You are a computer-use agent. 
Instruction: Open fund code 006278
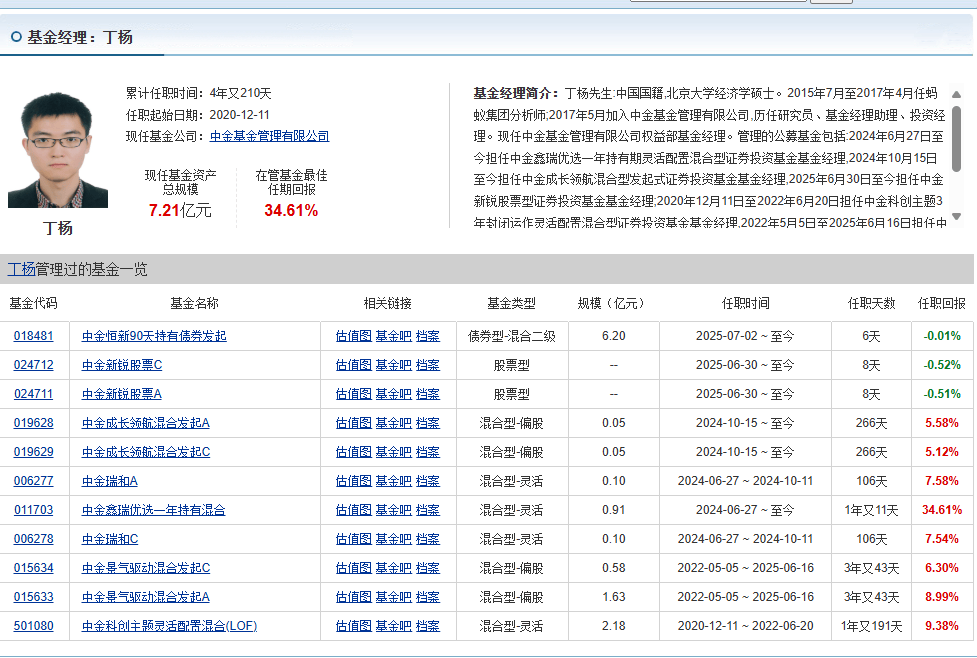34,539
